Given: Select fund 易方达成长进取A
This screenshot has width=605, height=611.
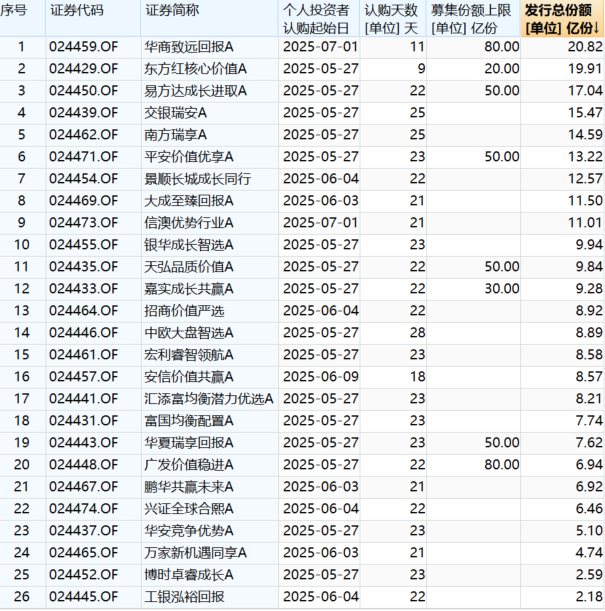Looking at the screenshot, I should pyautogui.click(x=196, y=91).
